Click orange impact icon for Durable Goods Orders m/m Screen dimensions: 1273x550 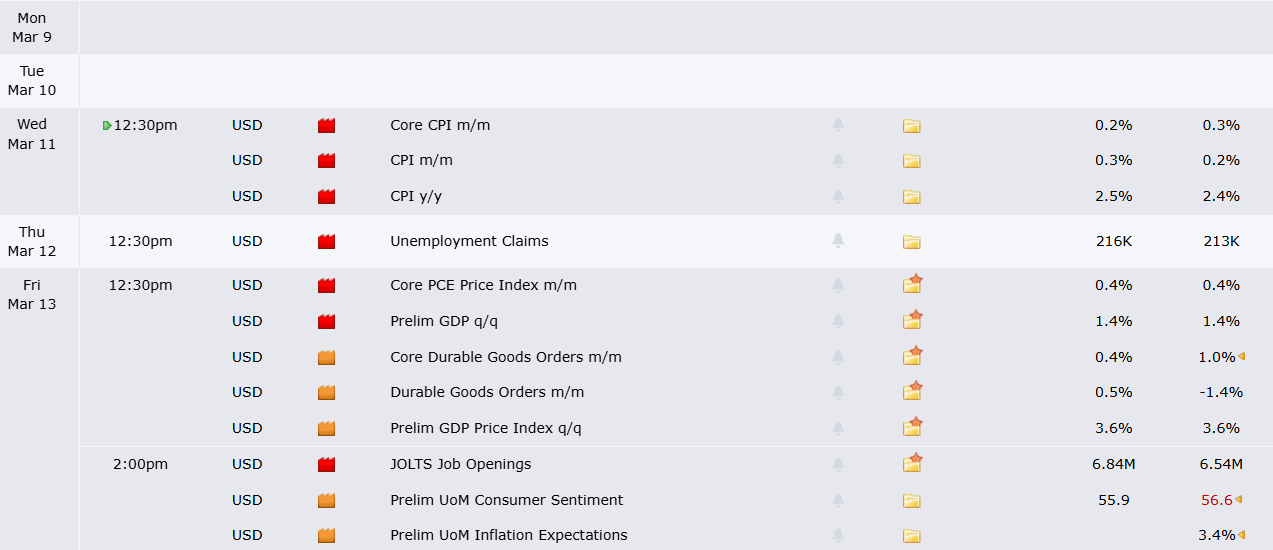click(326, 393)
